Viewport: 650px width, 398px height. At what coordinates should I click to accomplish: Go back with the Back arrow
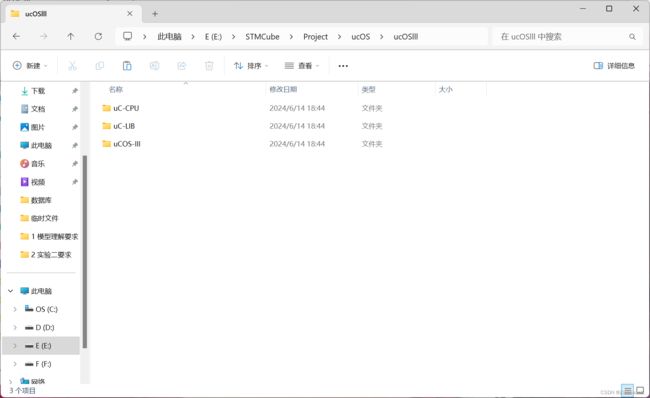(17, 36)
